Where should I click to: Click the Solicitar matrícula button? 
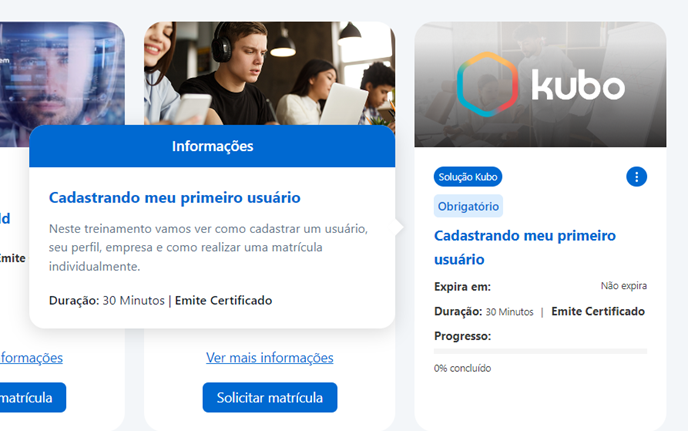tap(270, 398)
